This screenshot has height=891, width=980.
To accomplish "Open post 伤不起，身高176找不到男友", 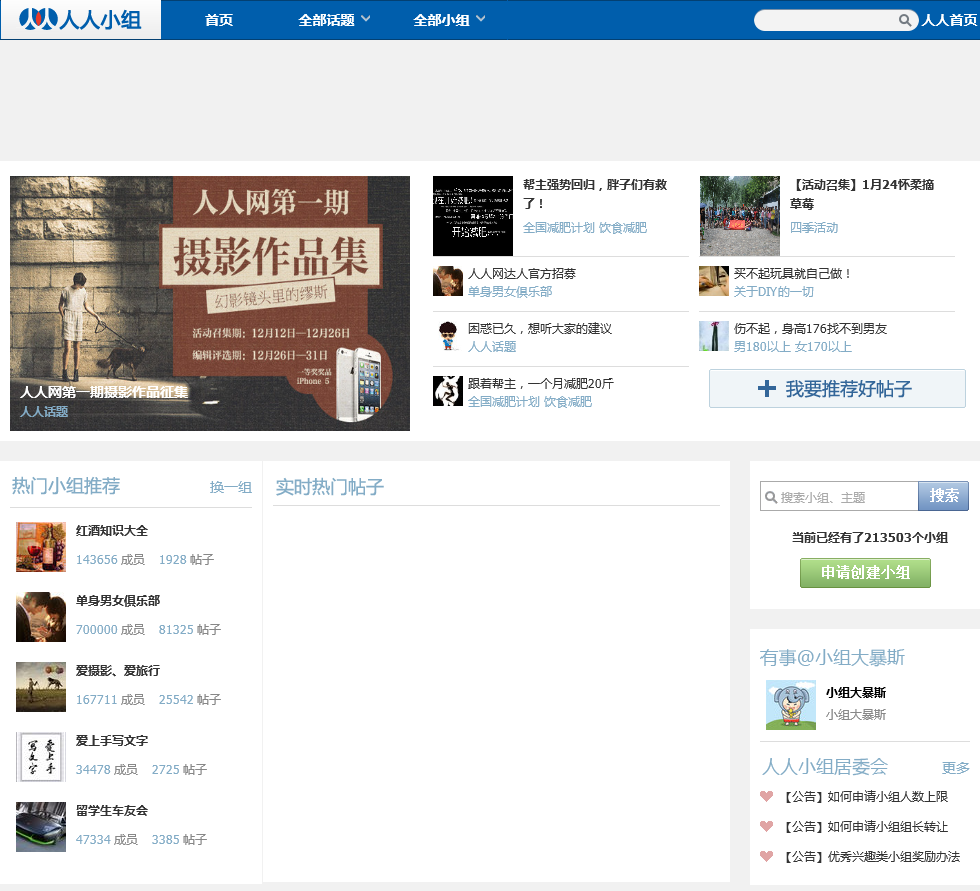I will pyautogui.click(x=811, y=329).
